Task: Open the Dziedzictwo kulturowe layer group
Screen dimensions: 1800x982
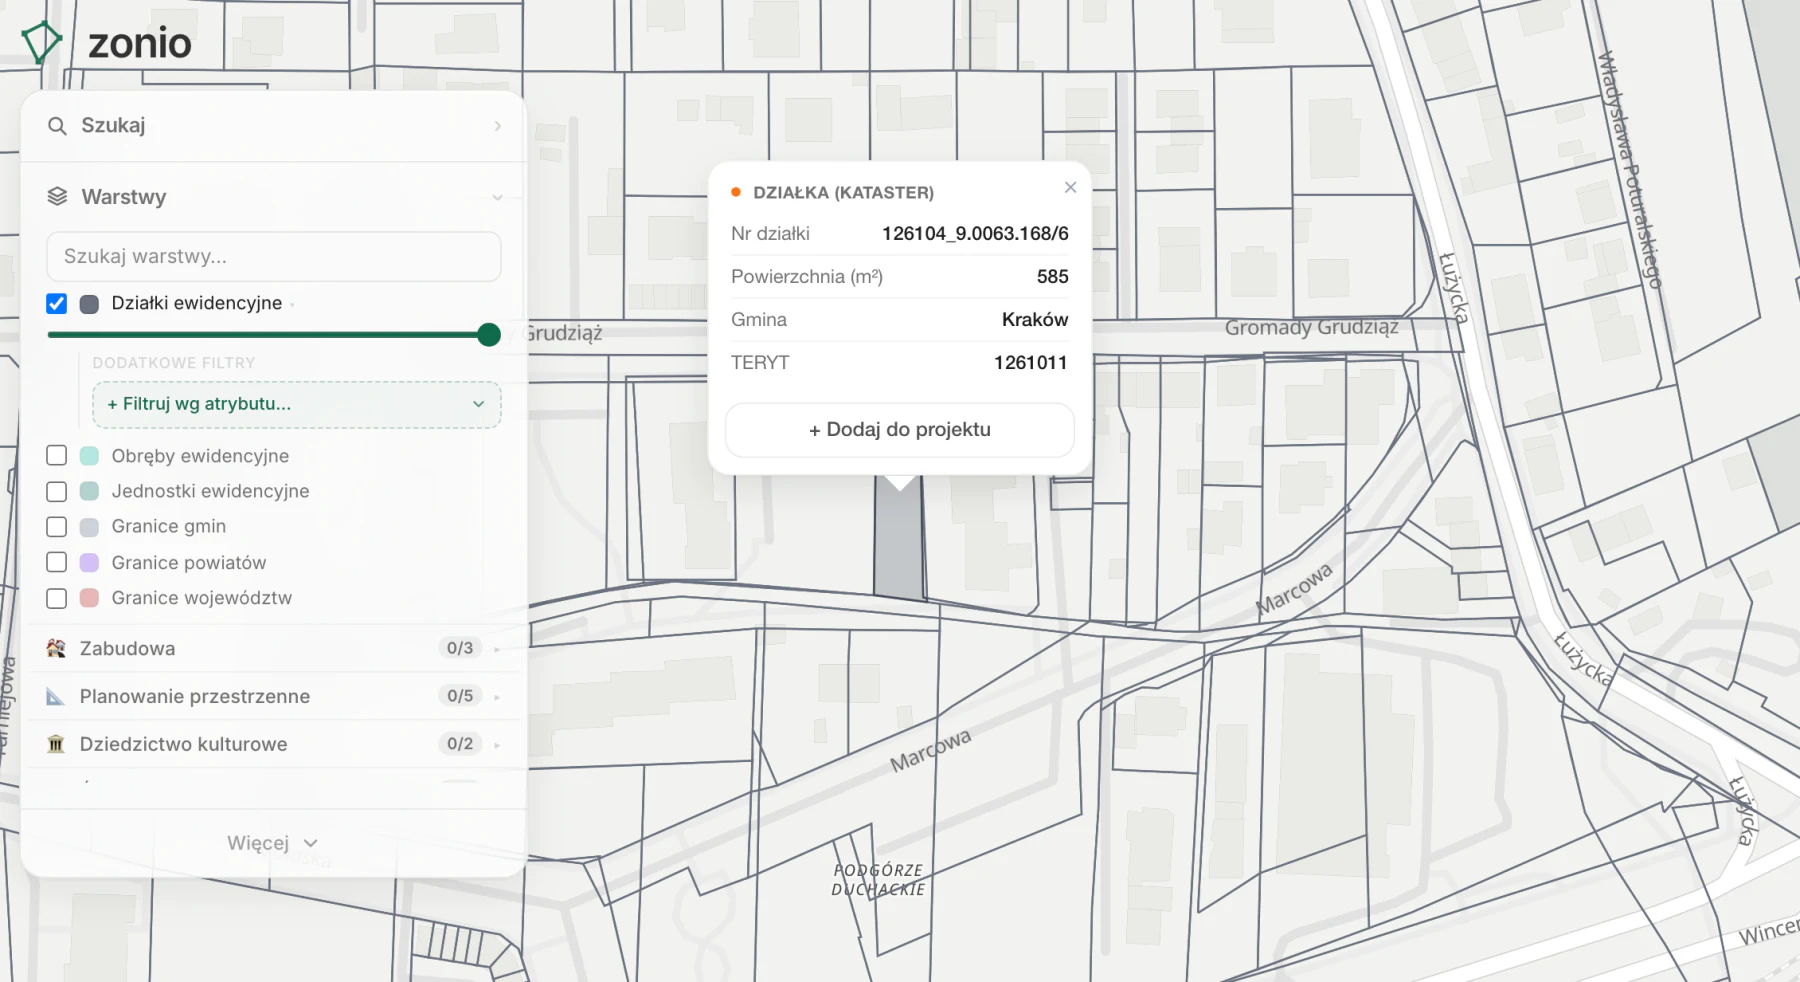Action: pos(274,744)
